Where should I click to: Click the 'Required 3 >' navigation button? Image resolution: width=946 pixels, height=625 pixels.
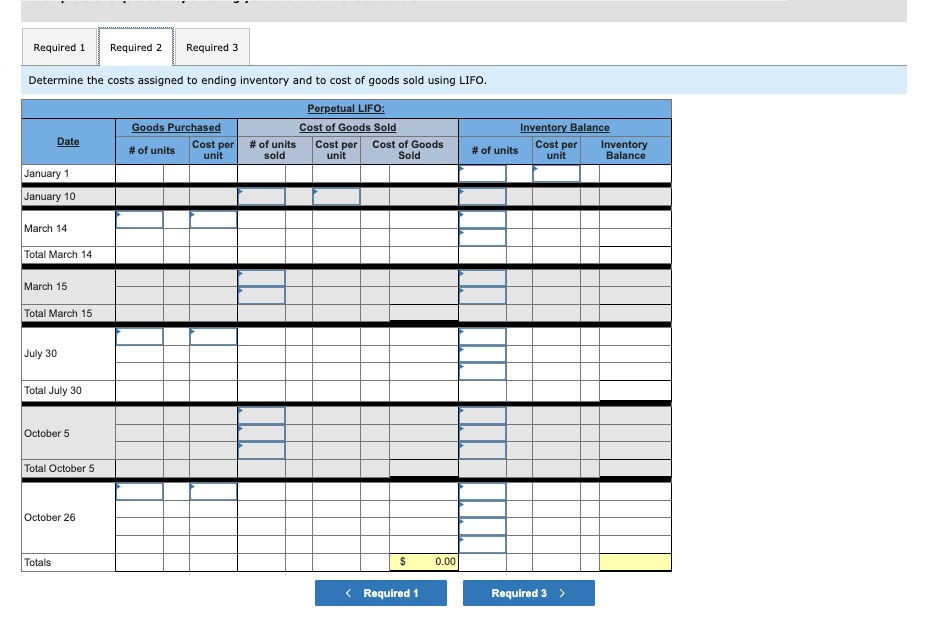(528, 593)
